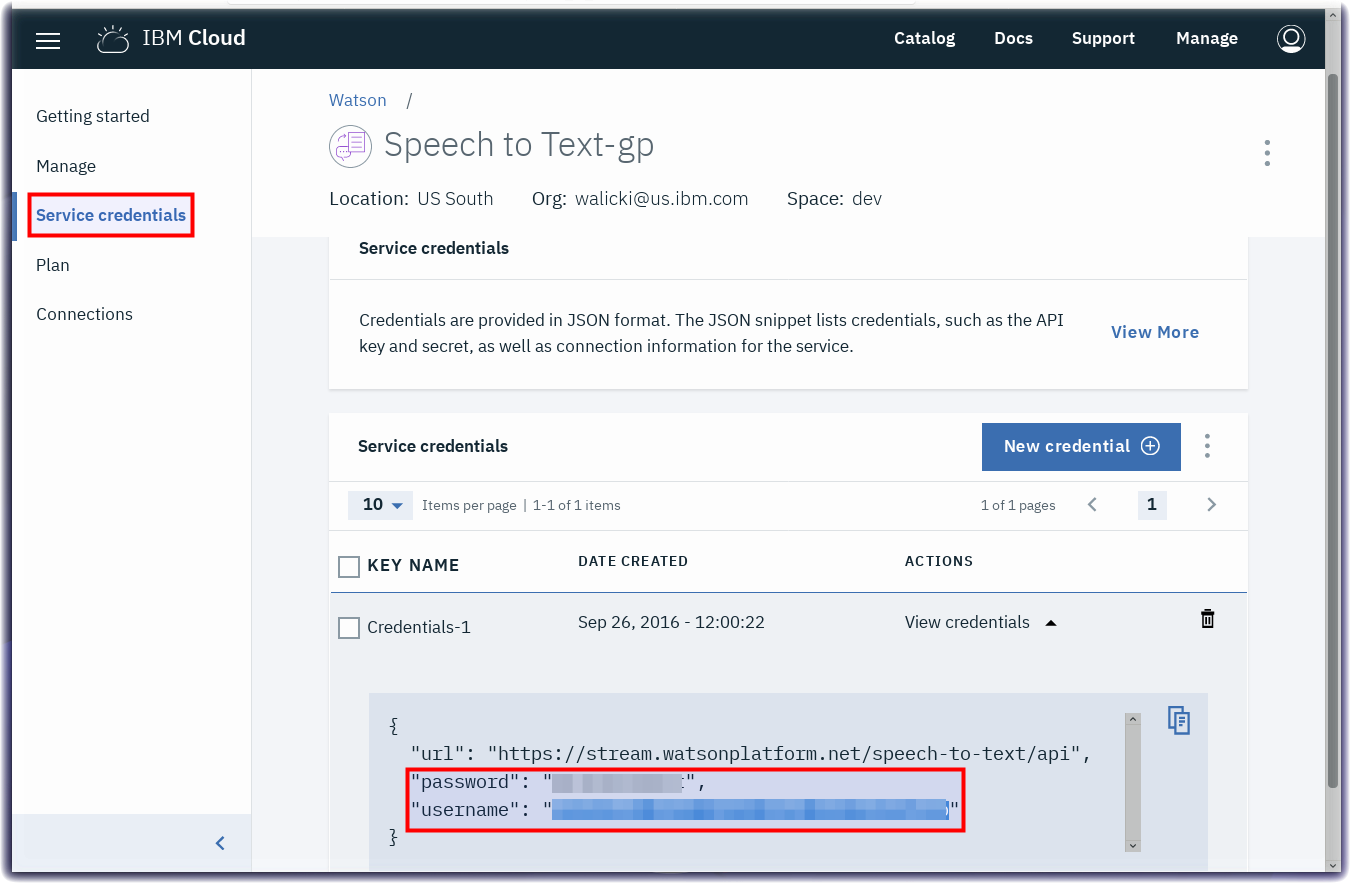This screenshot has width=1350, height=883.
Task: Tick the Credentials-1 row checkbox
Action: click(x=348, y=628)
